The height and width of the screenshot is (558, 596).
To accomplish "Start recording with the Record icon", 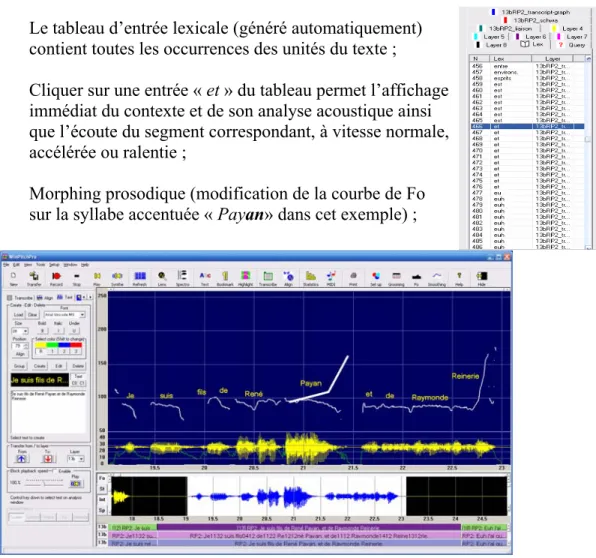I will pyautogui.click(x=56, y=278).
